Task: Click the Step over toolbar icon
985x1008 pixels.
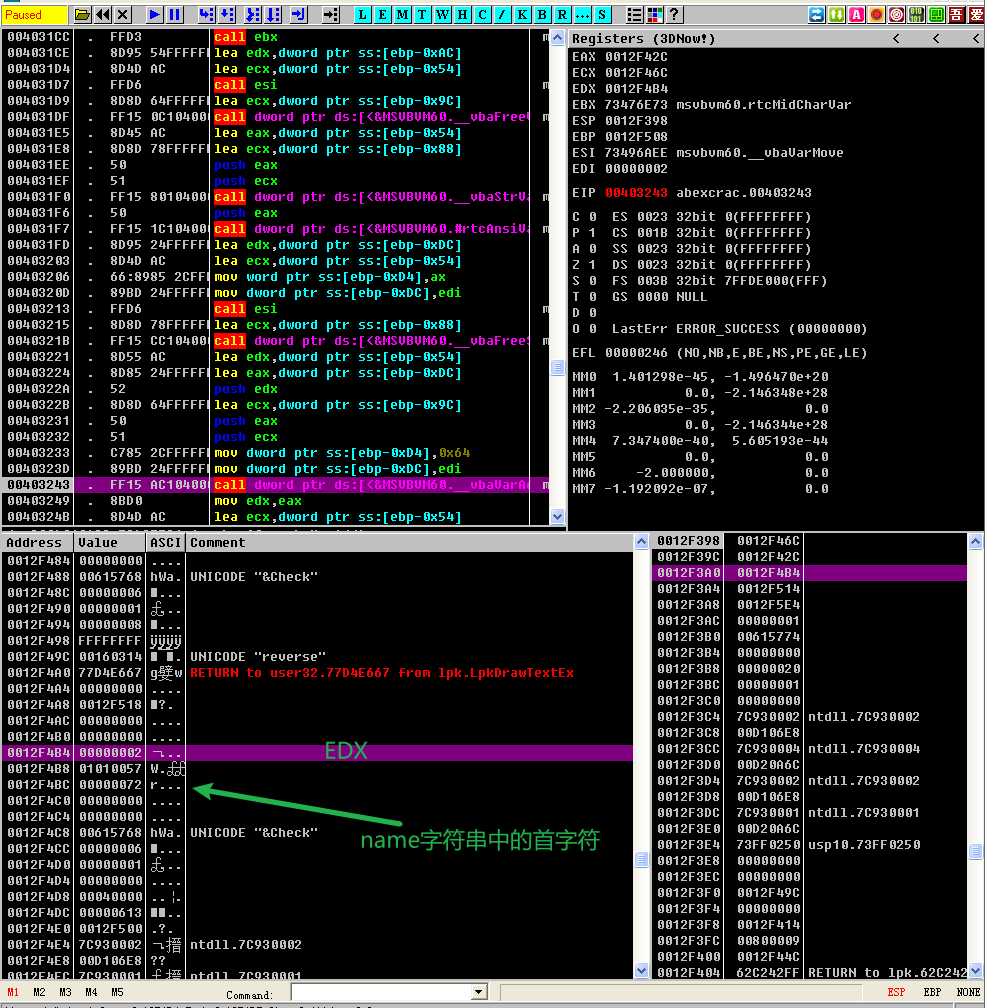Action: [x=227, y=14]
